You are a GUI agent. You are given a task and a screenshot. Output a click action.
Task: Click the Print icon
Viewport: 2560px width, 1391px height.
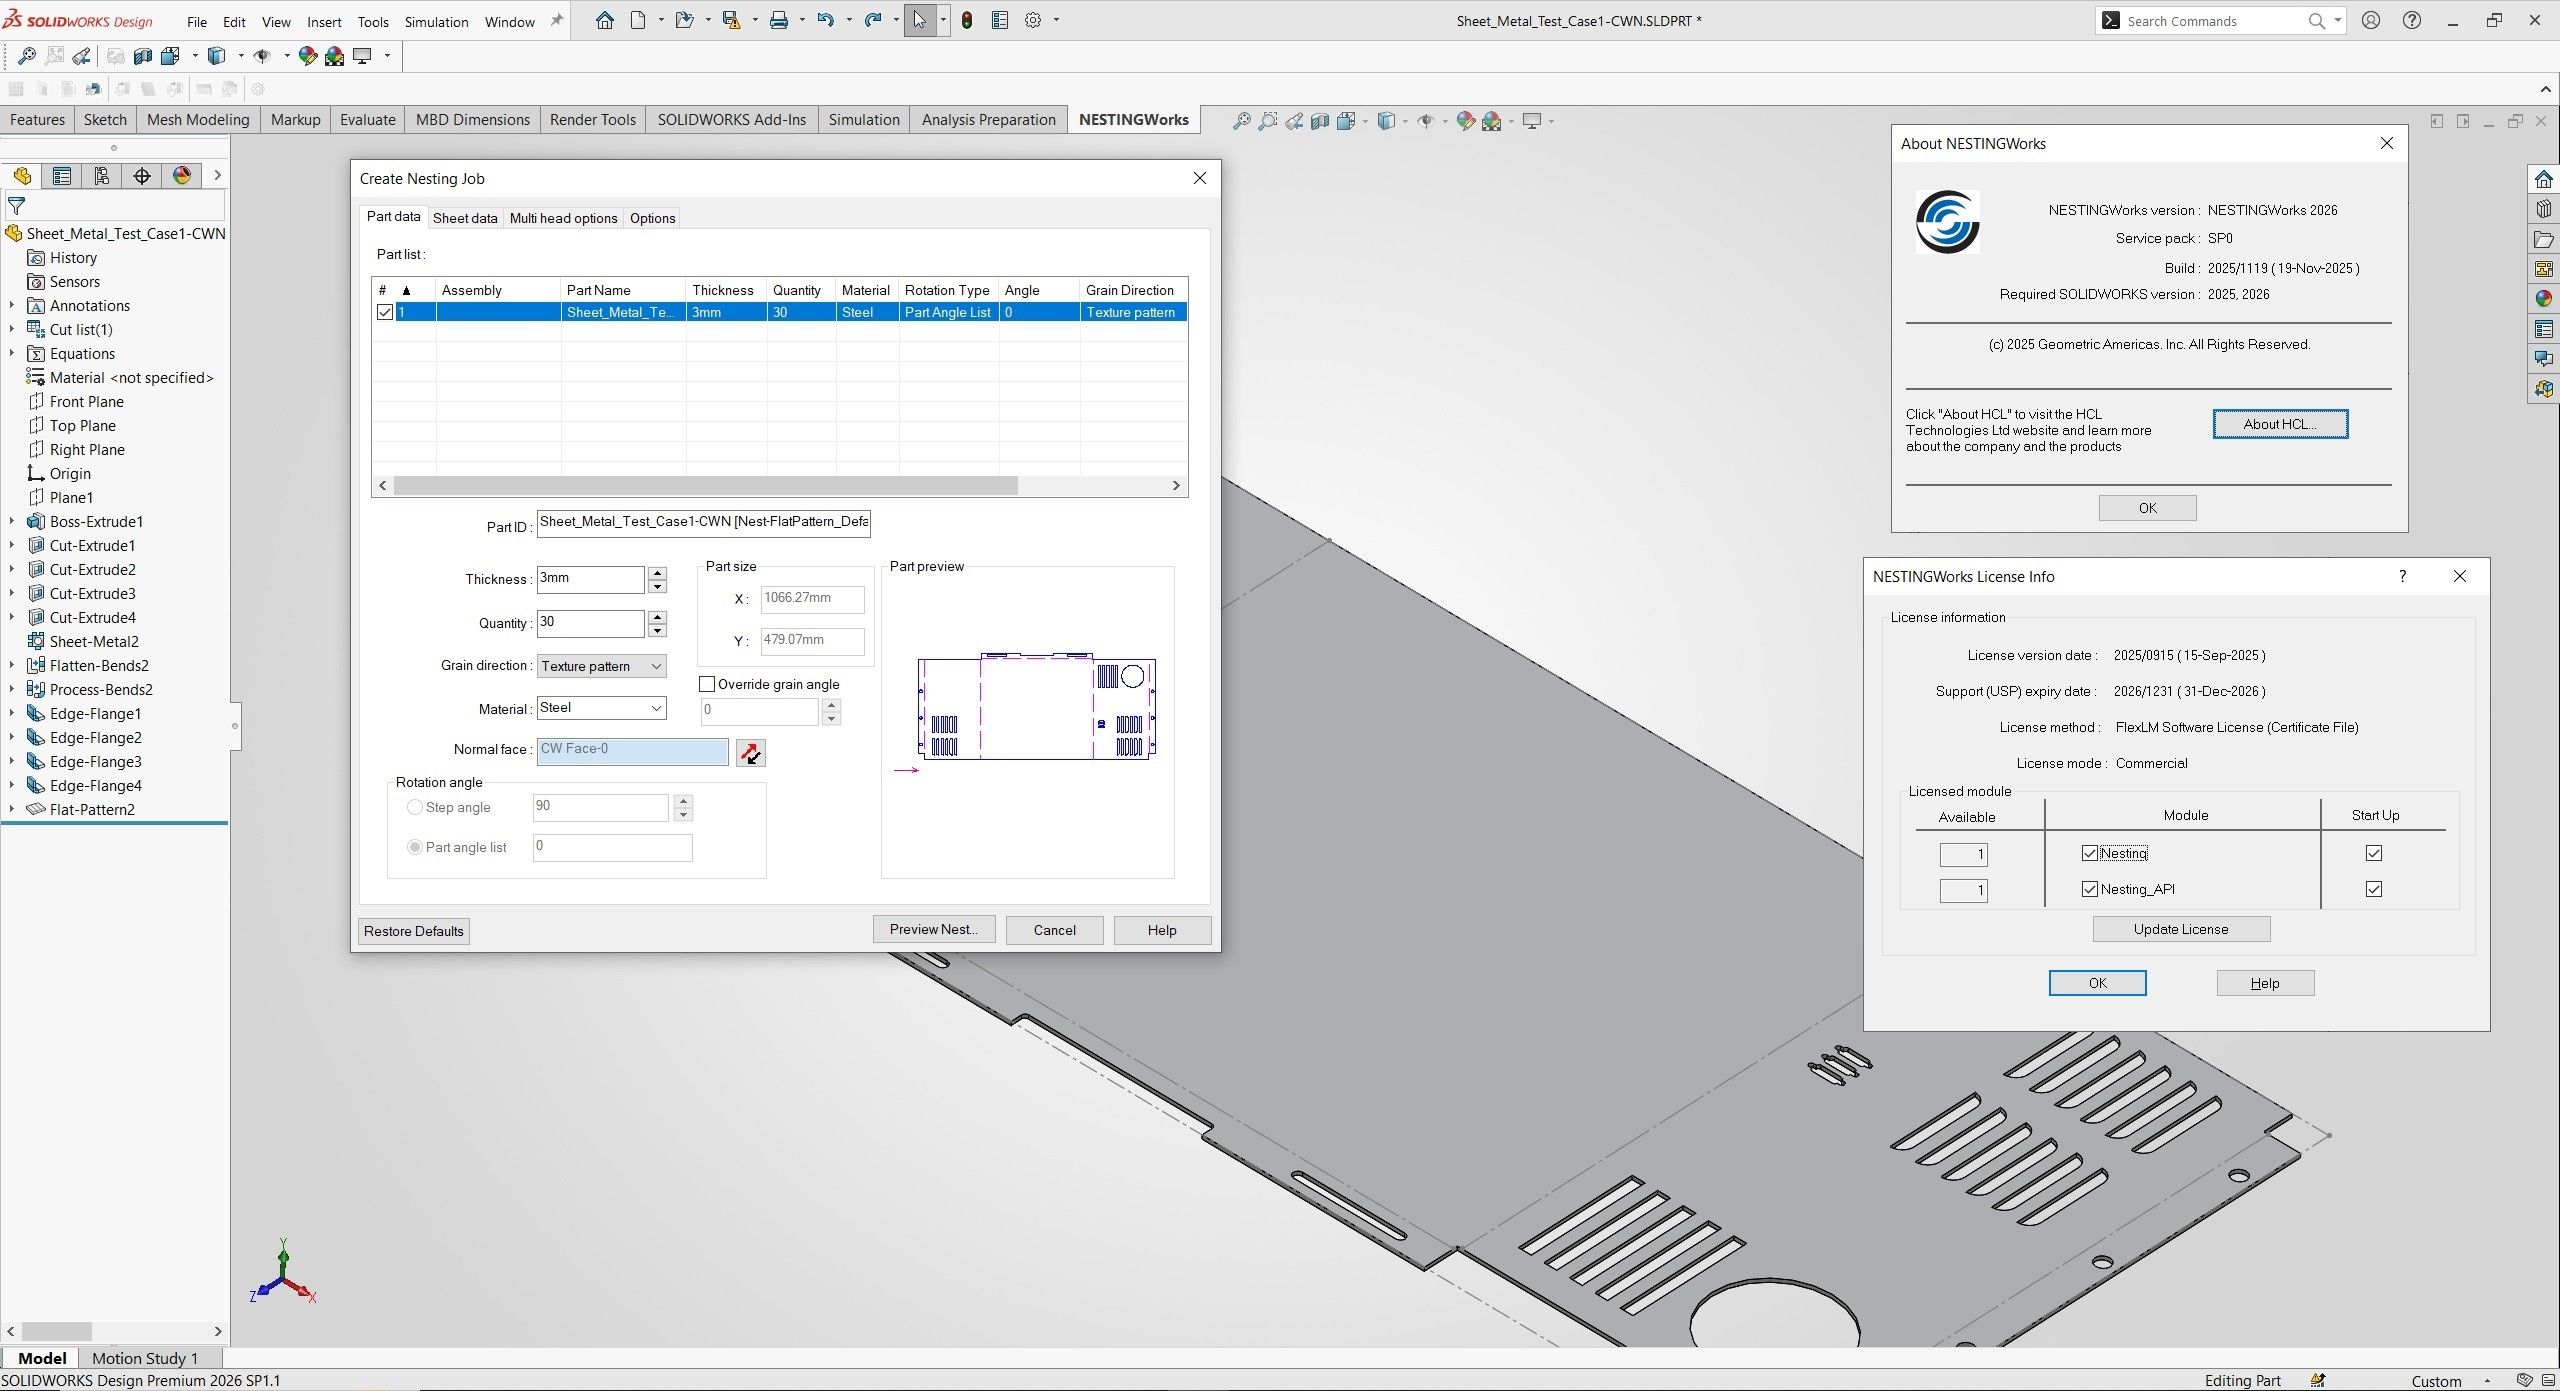tap(779, 21)
